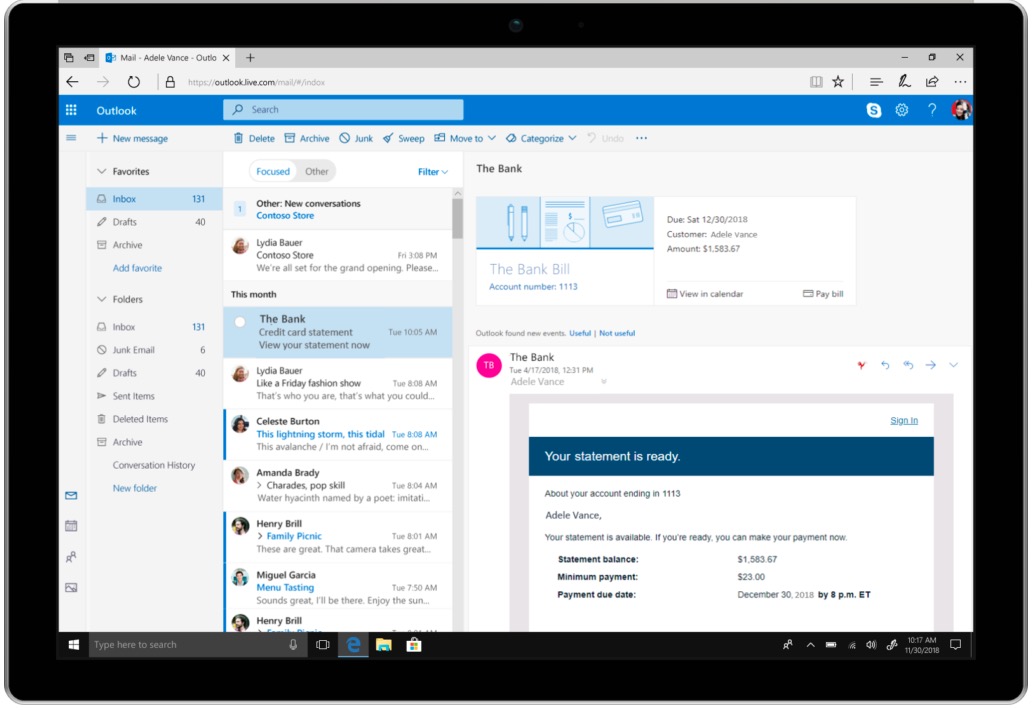Click Reply all arrow in message header
The width and height of the screenshot is (1032, 710).
(908, 365)
